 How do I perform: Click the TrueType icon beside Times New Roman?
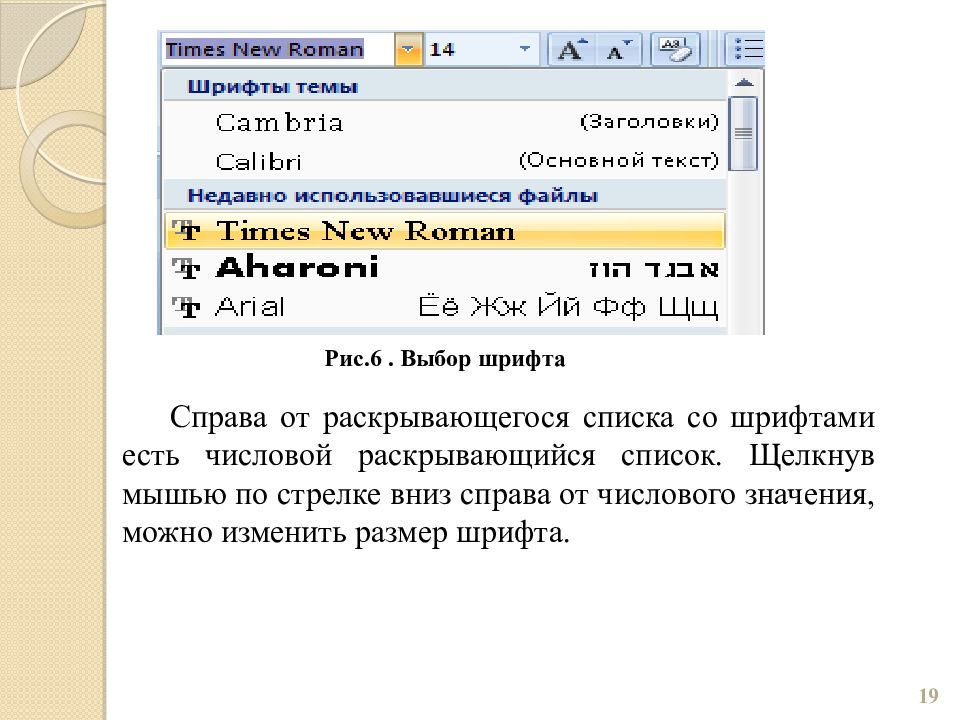click(x=186, y=231)
